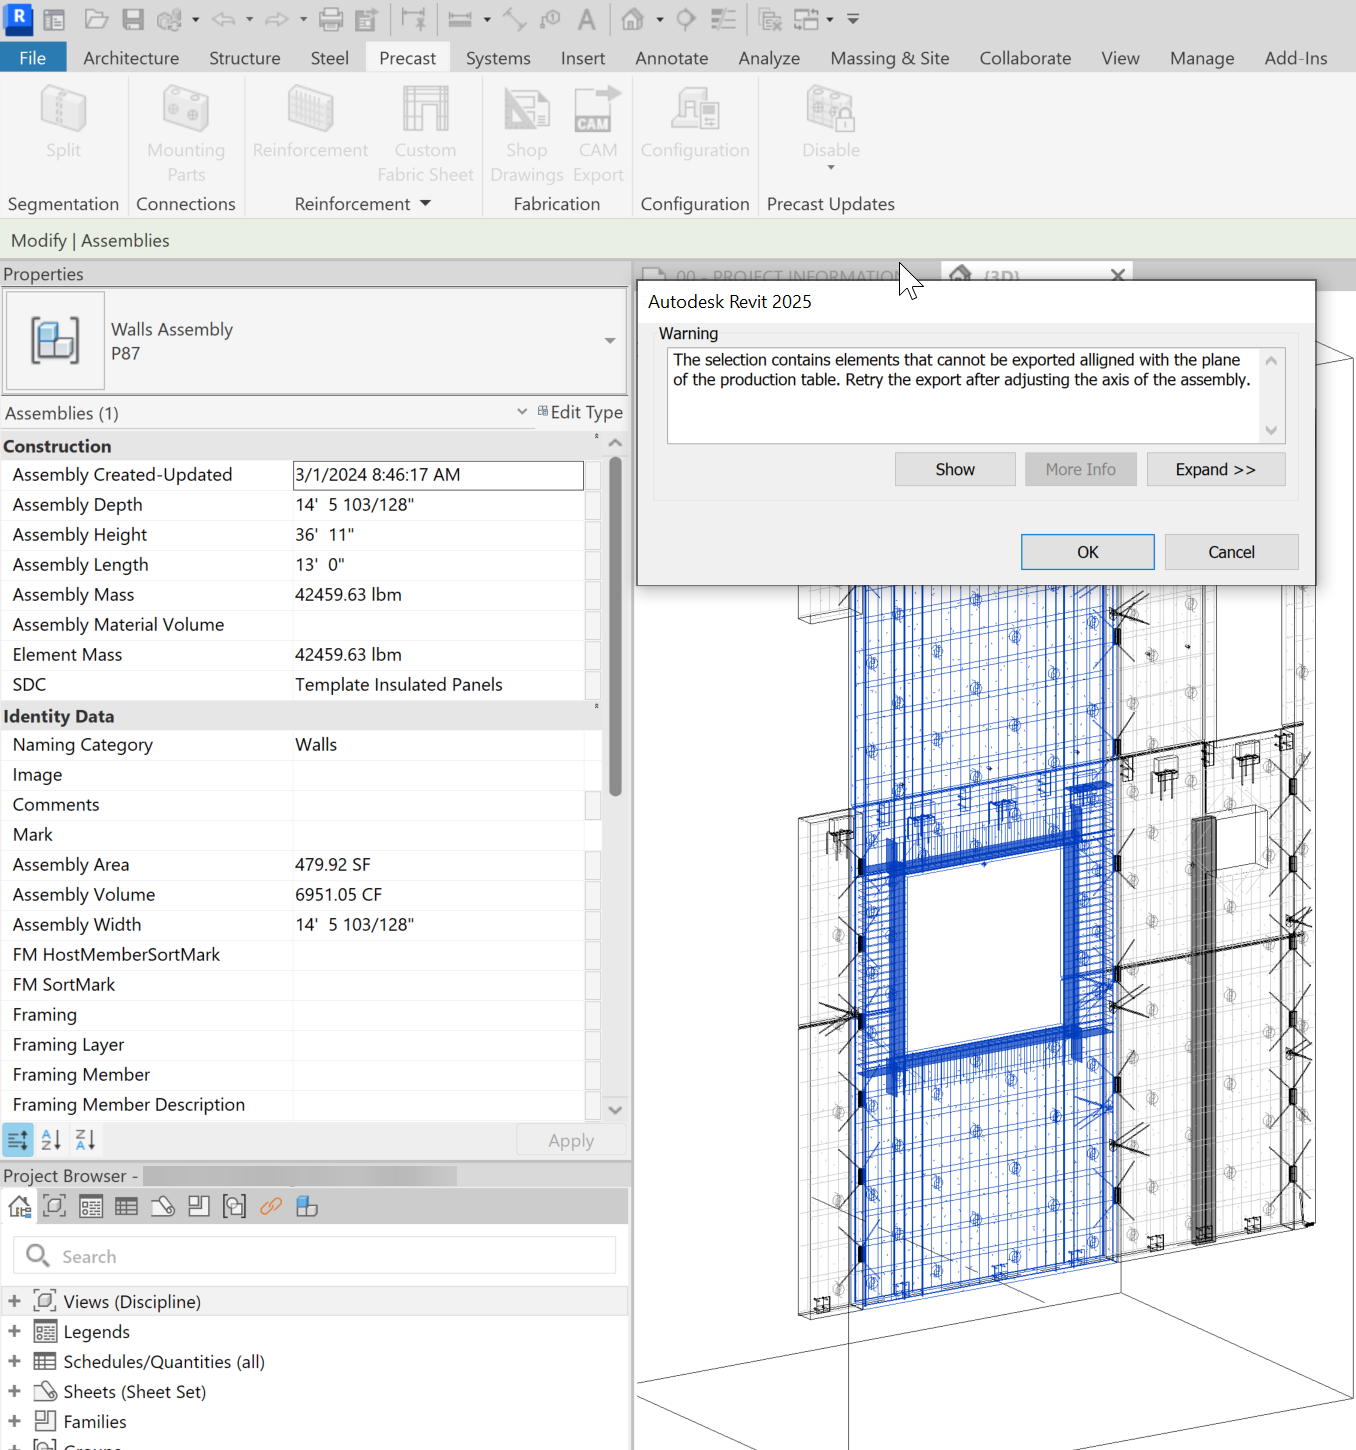The width and height of the screenshot is (1356, 1450).
Task: Open the File menu
Action: click(x=33, y=57)
